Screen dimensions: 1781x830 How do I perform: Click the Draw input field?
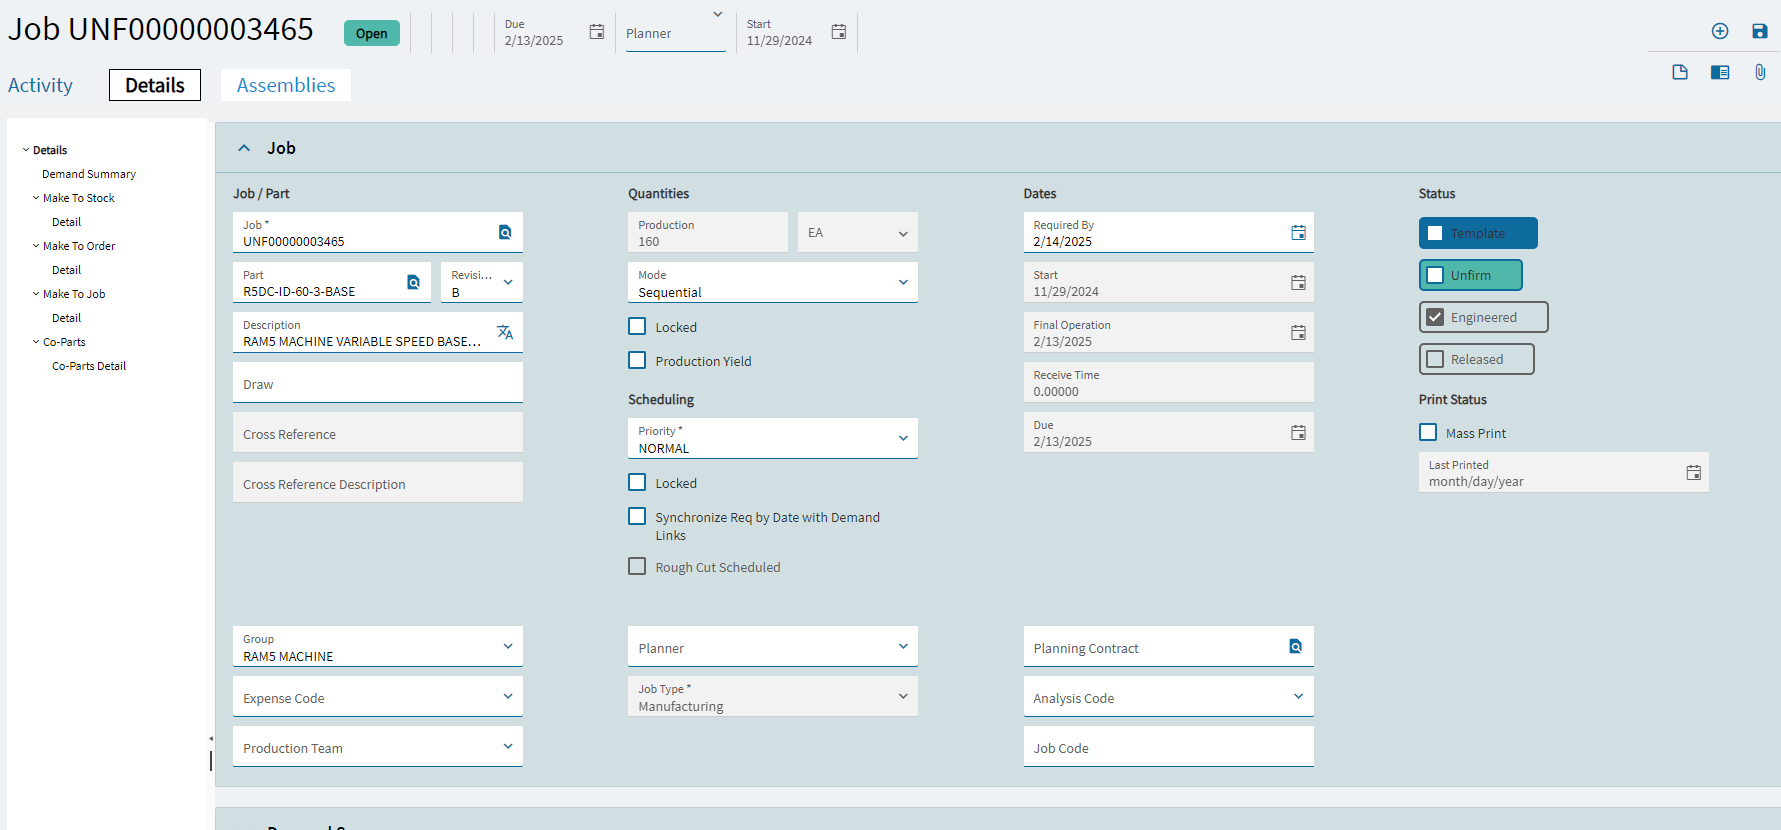pyautogui.click(x=378, y=382)
